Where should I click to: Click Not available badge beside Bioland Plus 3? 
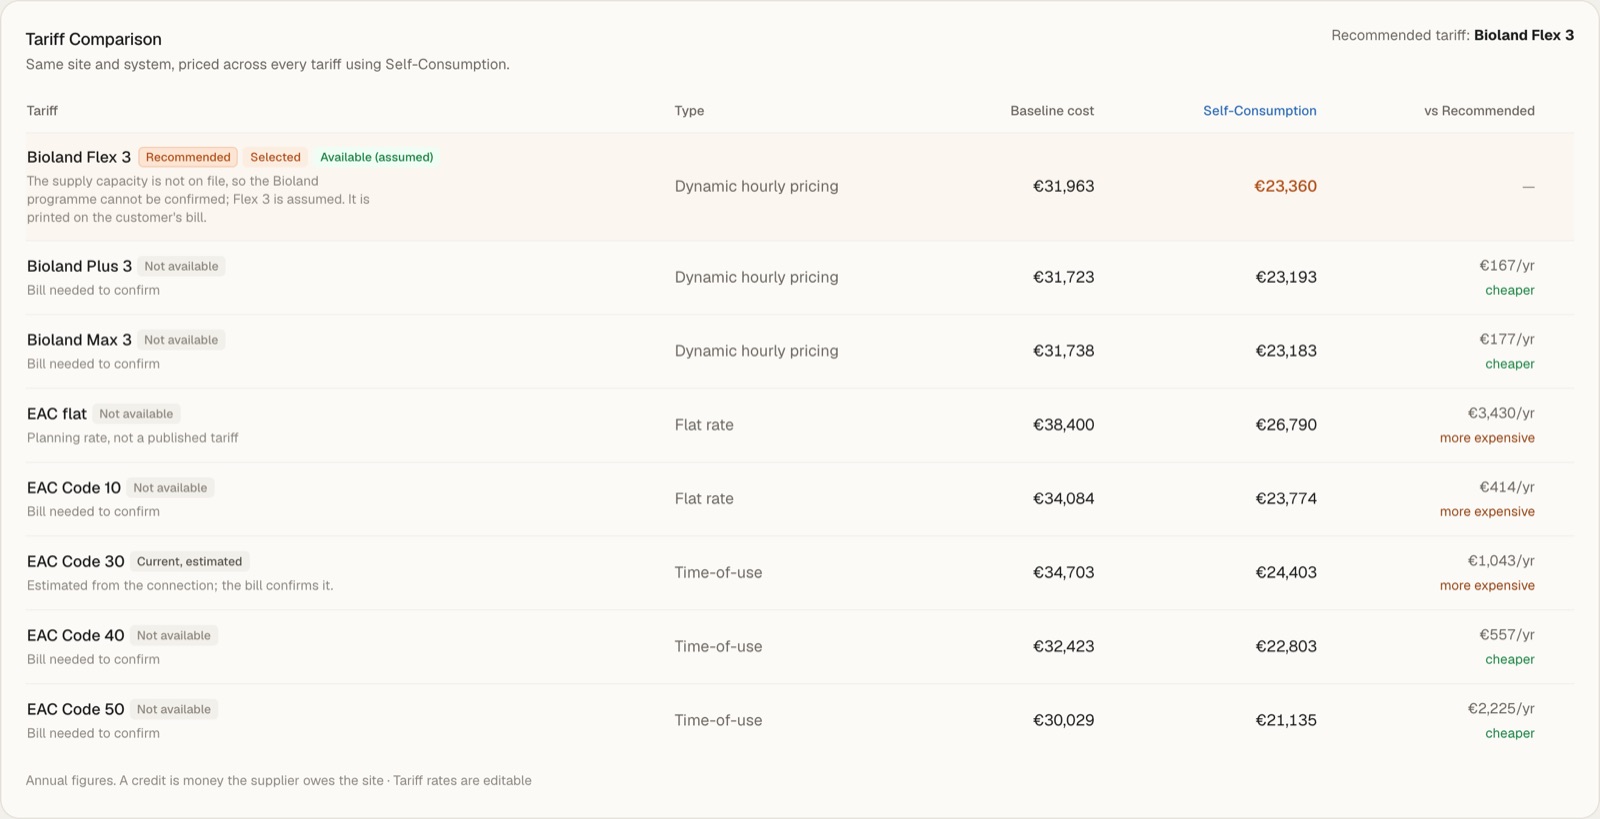pyautogui.click(x=181, y=266)
